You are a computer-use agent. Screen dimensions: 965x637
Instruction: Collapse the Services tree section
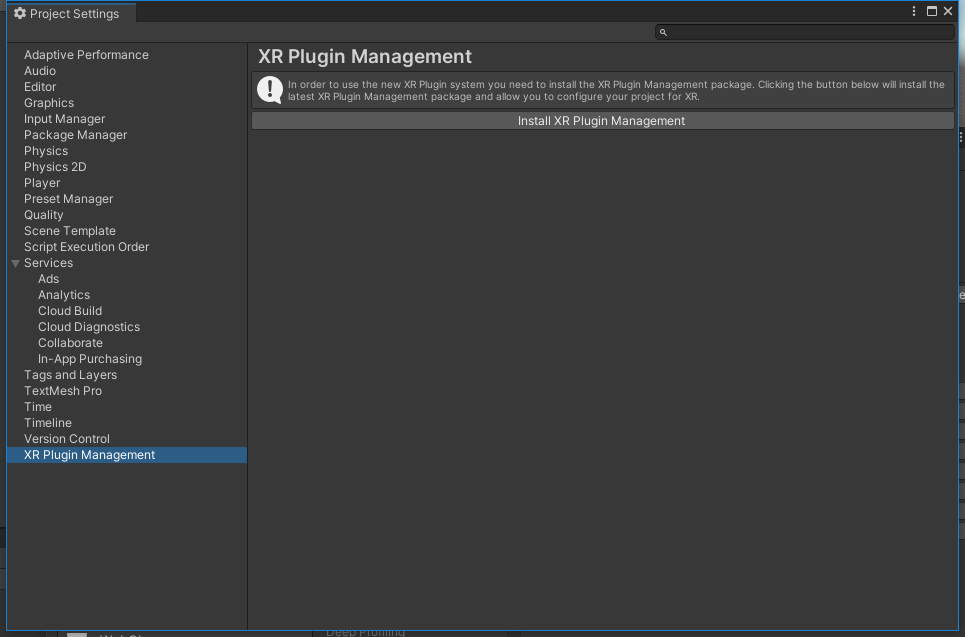click(15, 263)
